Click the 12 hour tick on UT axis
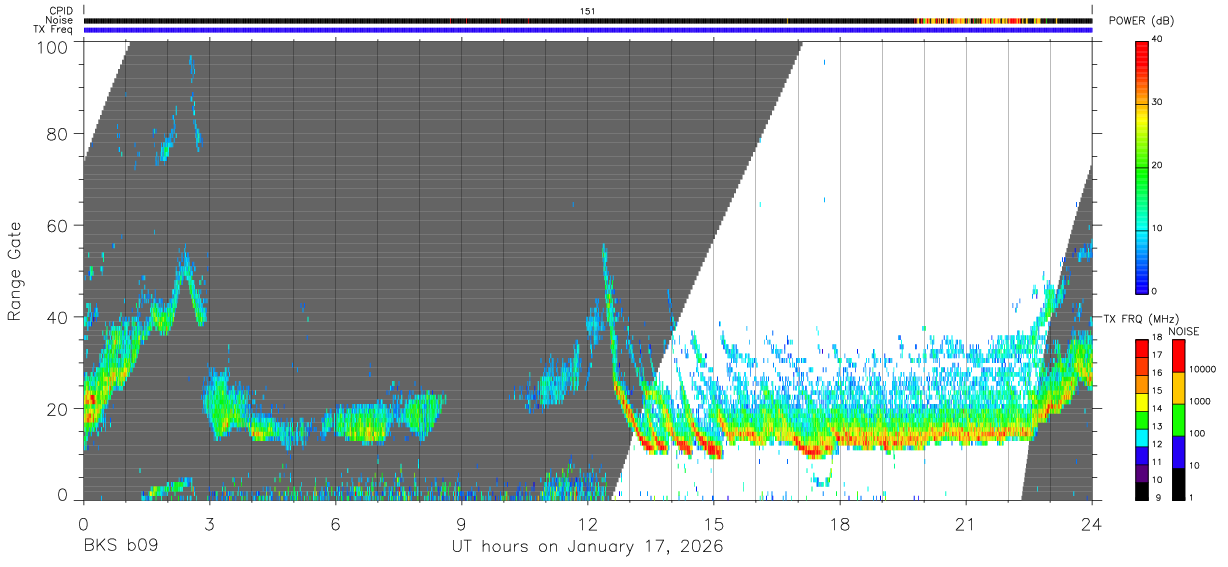Image resolution: width=1228 pixels, height=567 pixels. coord(588,522)
